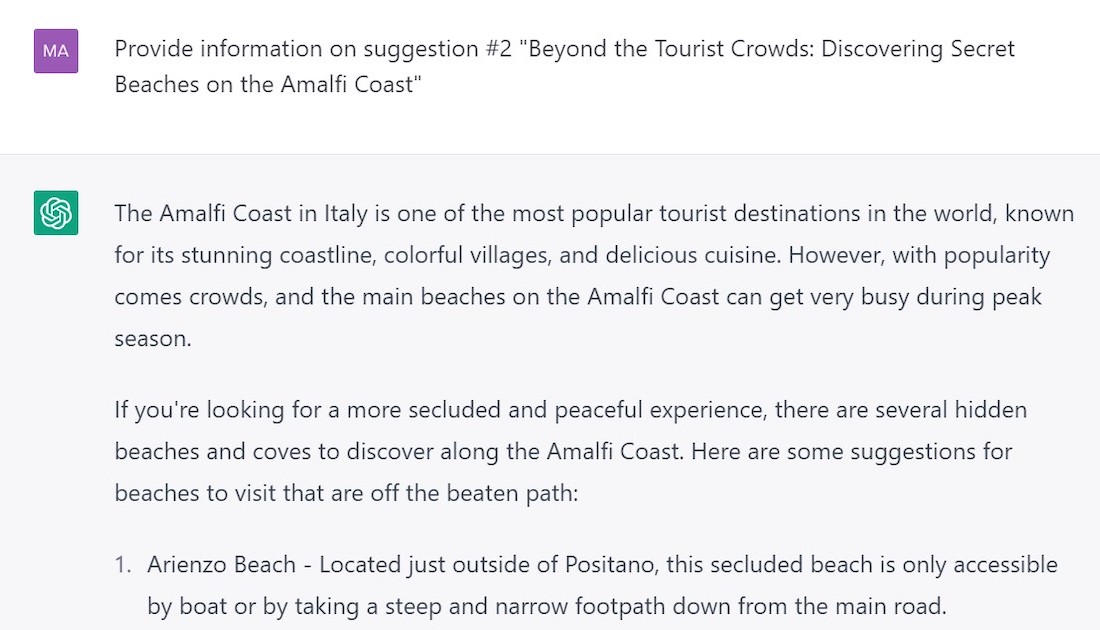Click the green ChatGPT logo icon

56,213
